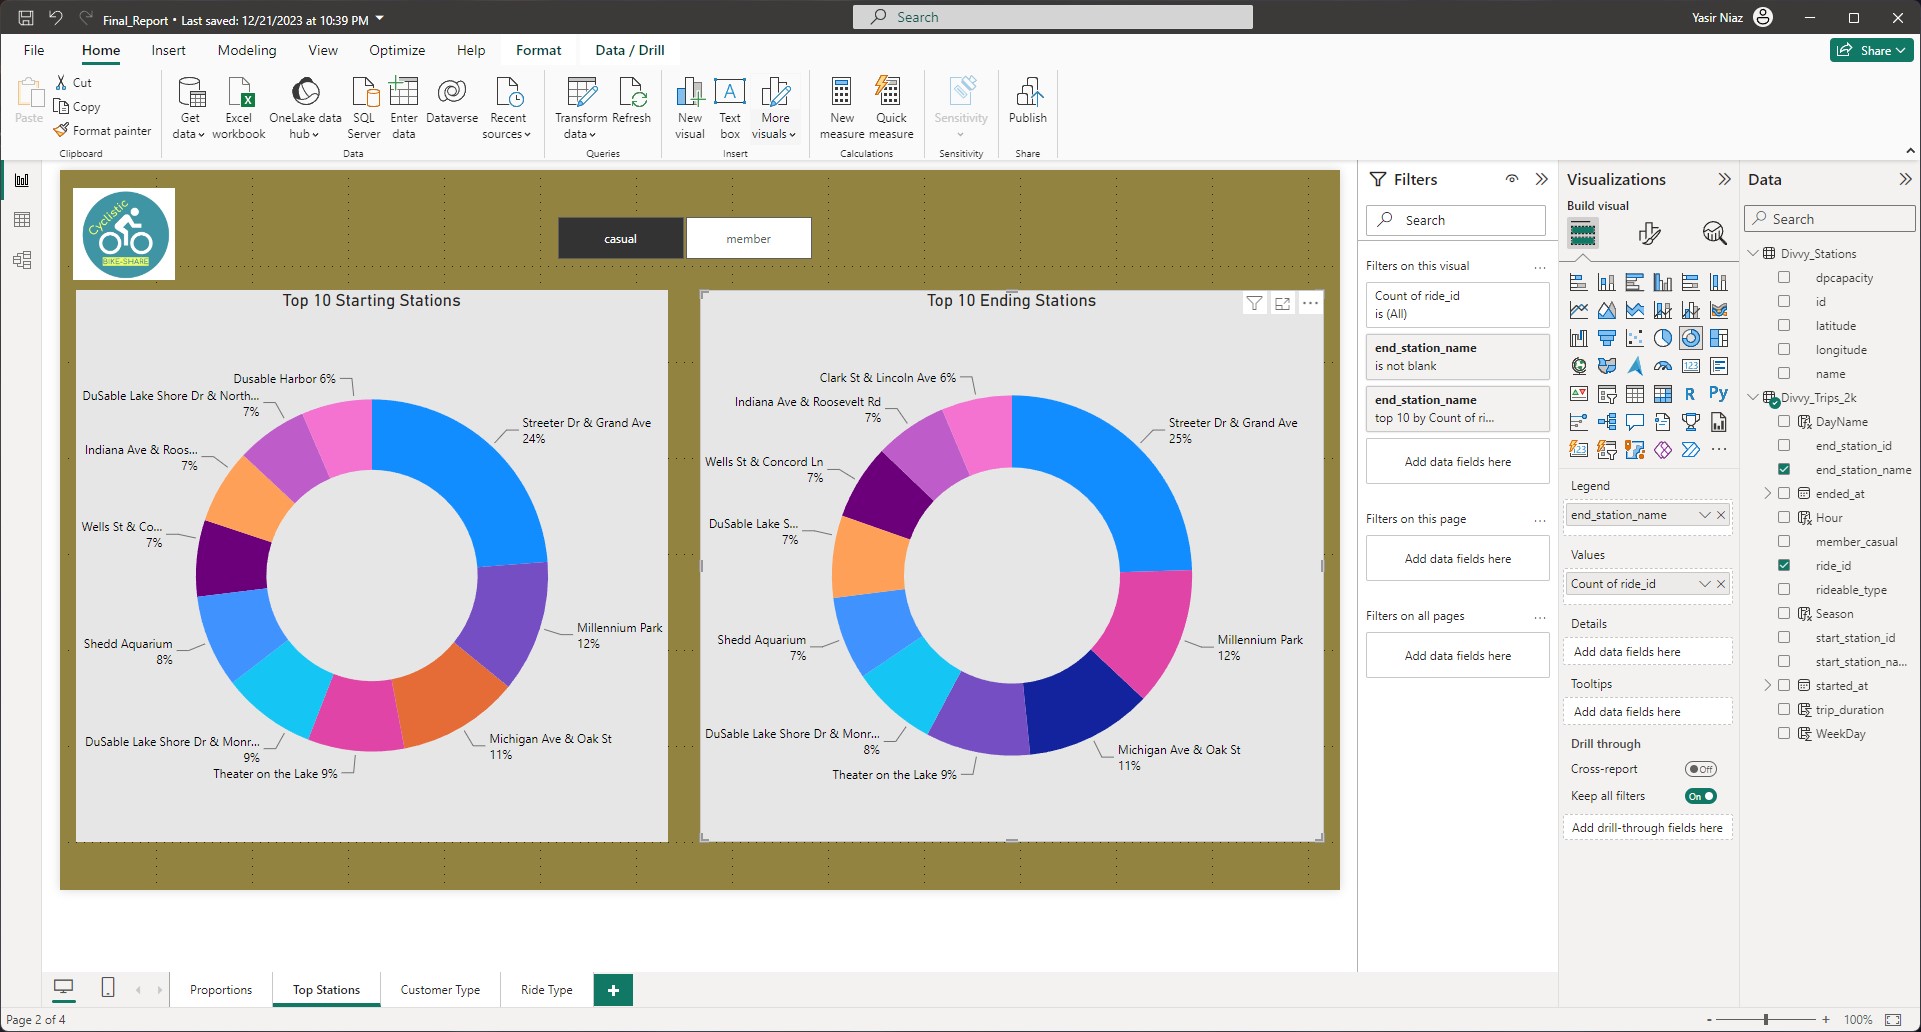The width and height of the screenshot is (1921, 1032).
Task: Open the Format ribbon tab
Action: point(539,50)
